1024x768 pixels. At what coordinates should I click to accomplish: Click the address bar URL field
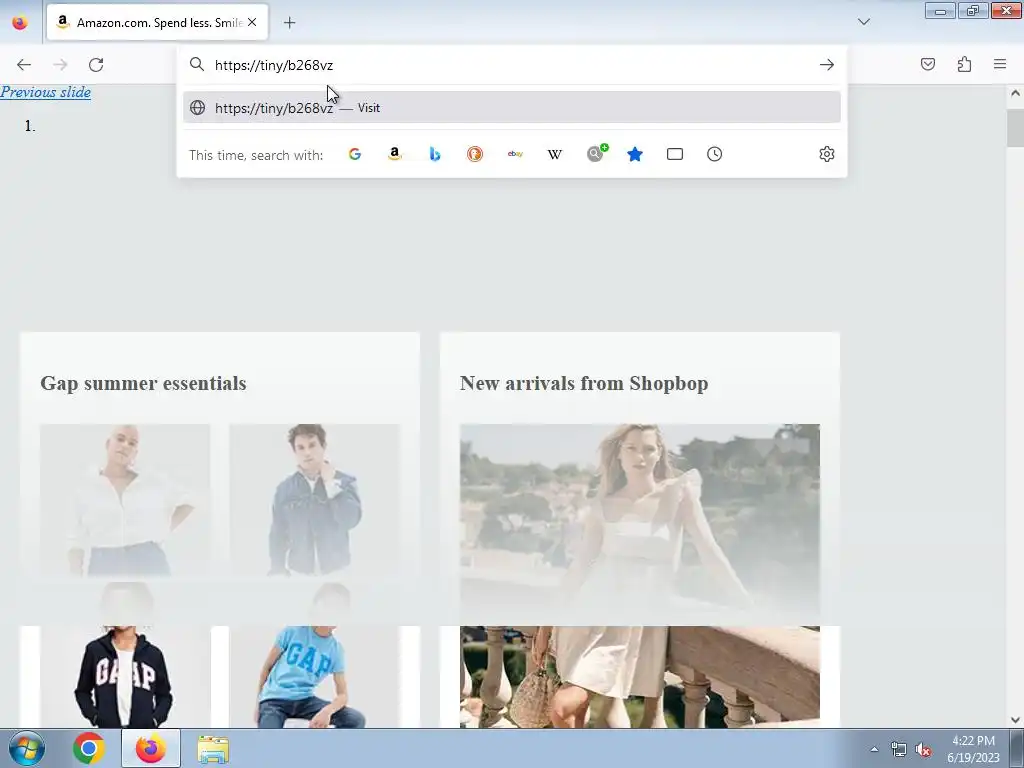[512, 65]
